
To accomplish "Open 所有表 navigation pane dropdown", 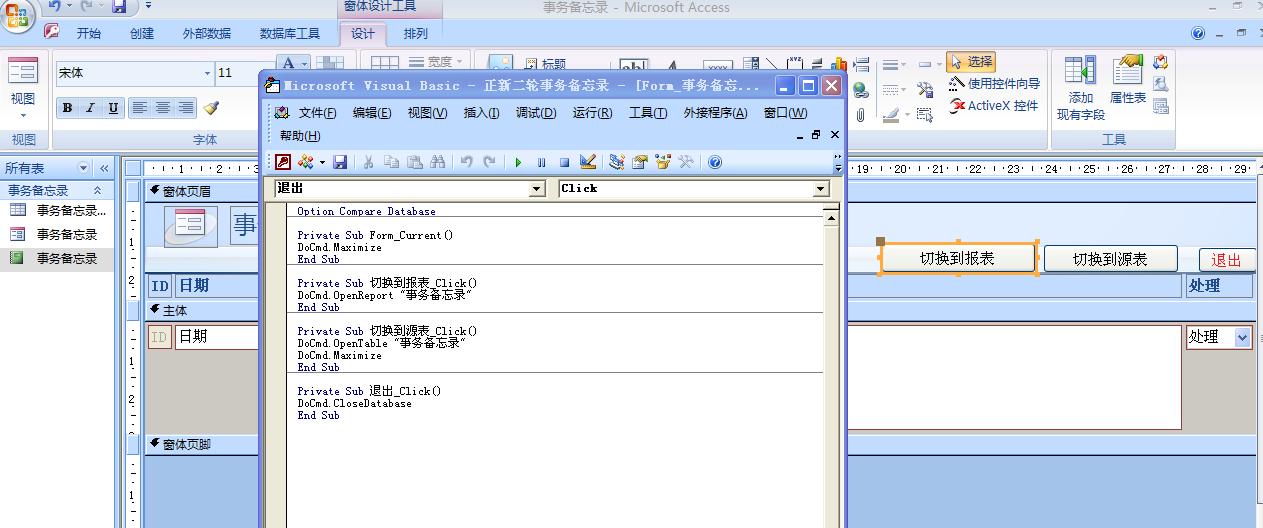I will click(x=83, y=169).
